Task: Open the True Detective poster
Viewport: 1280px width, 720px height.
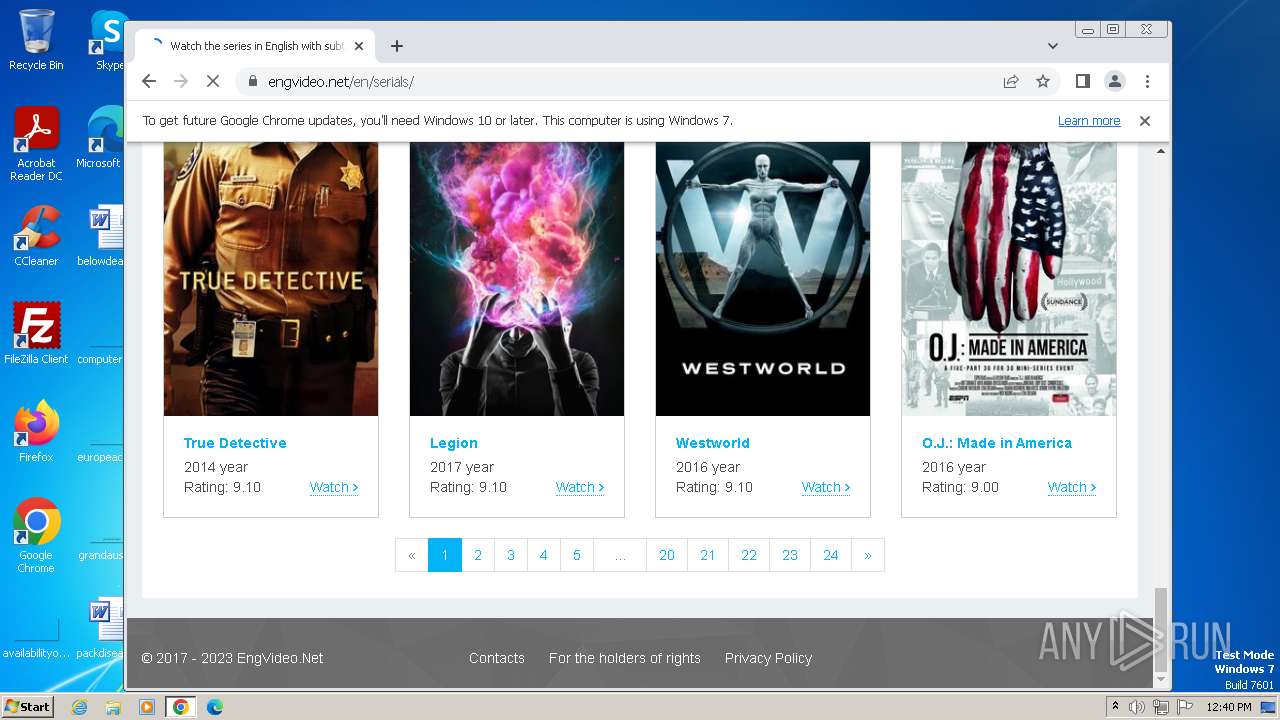Action: coord(271,279)
